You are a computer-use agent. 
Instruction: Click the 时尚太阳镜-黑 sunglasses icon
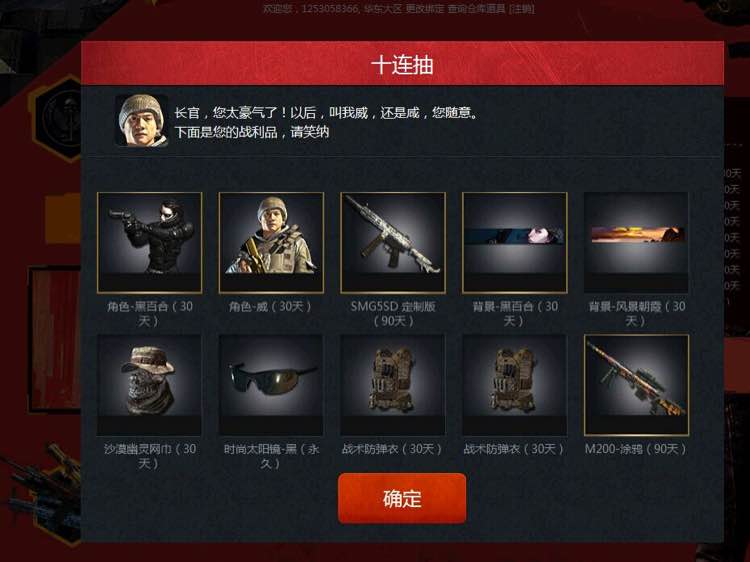click(271, 385)
